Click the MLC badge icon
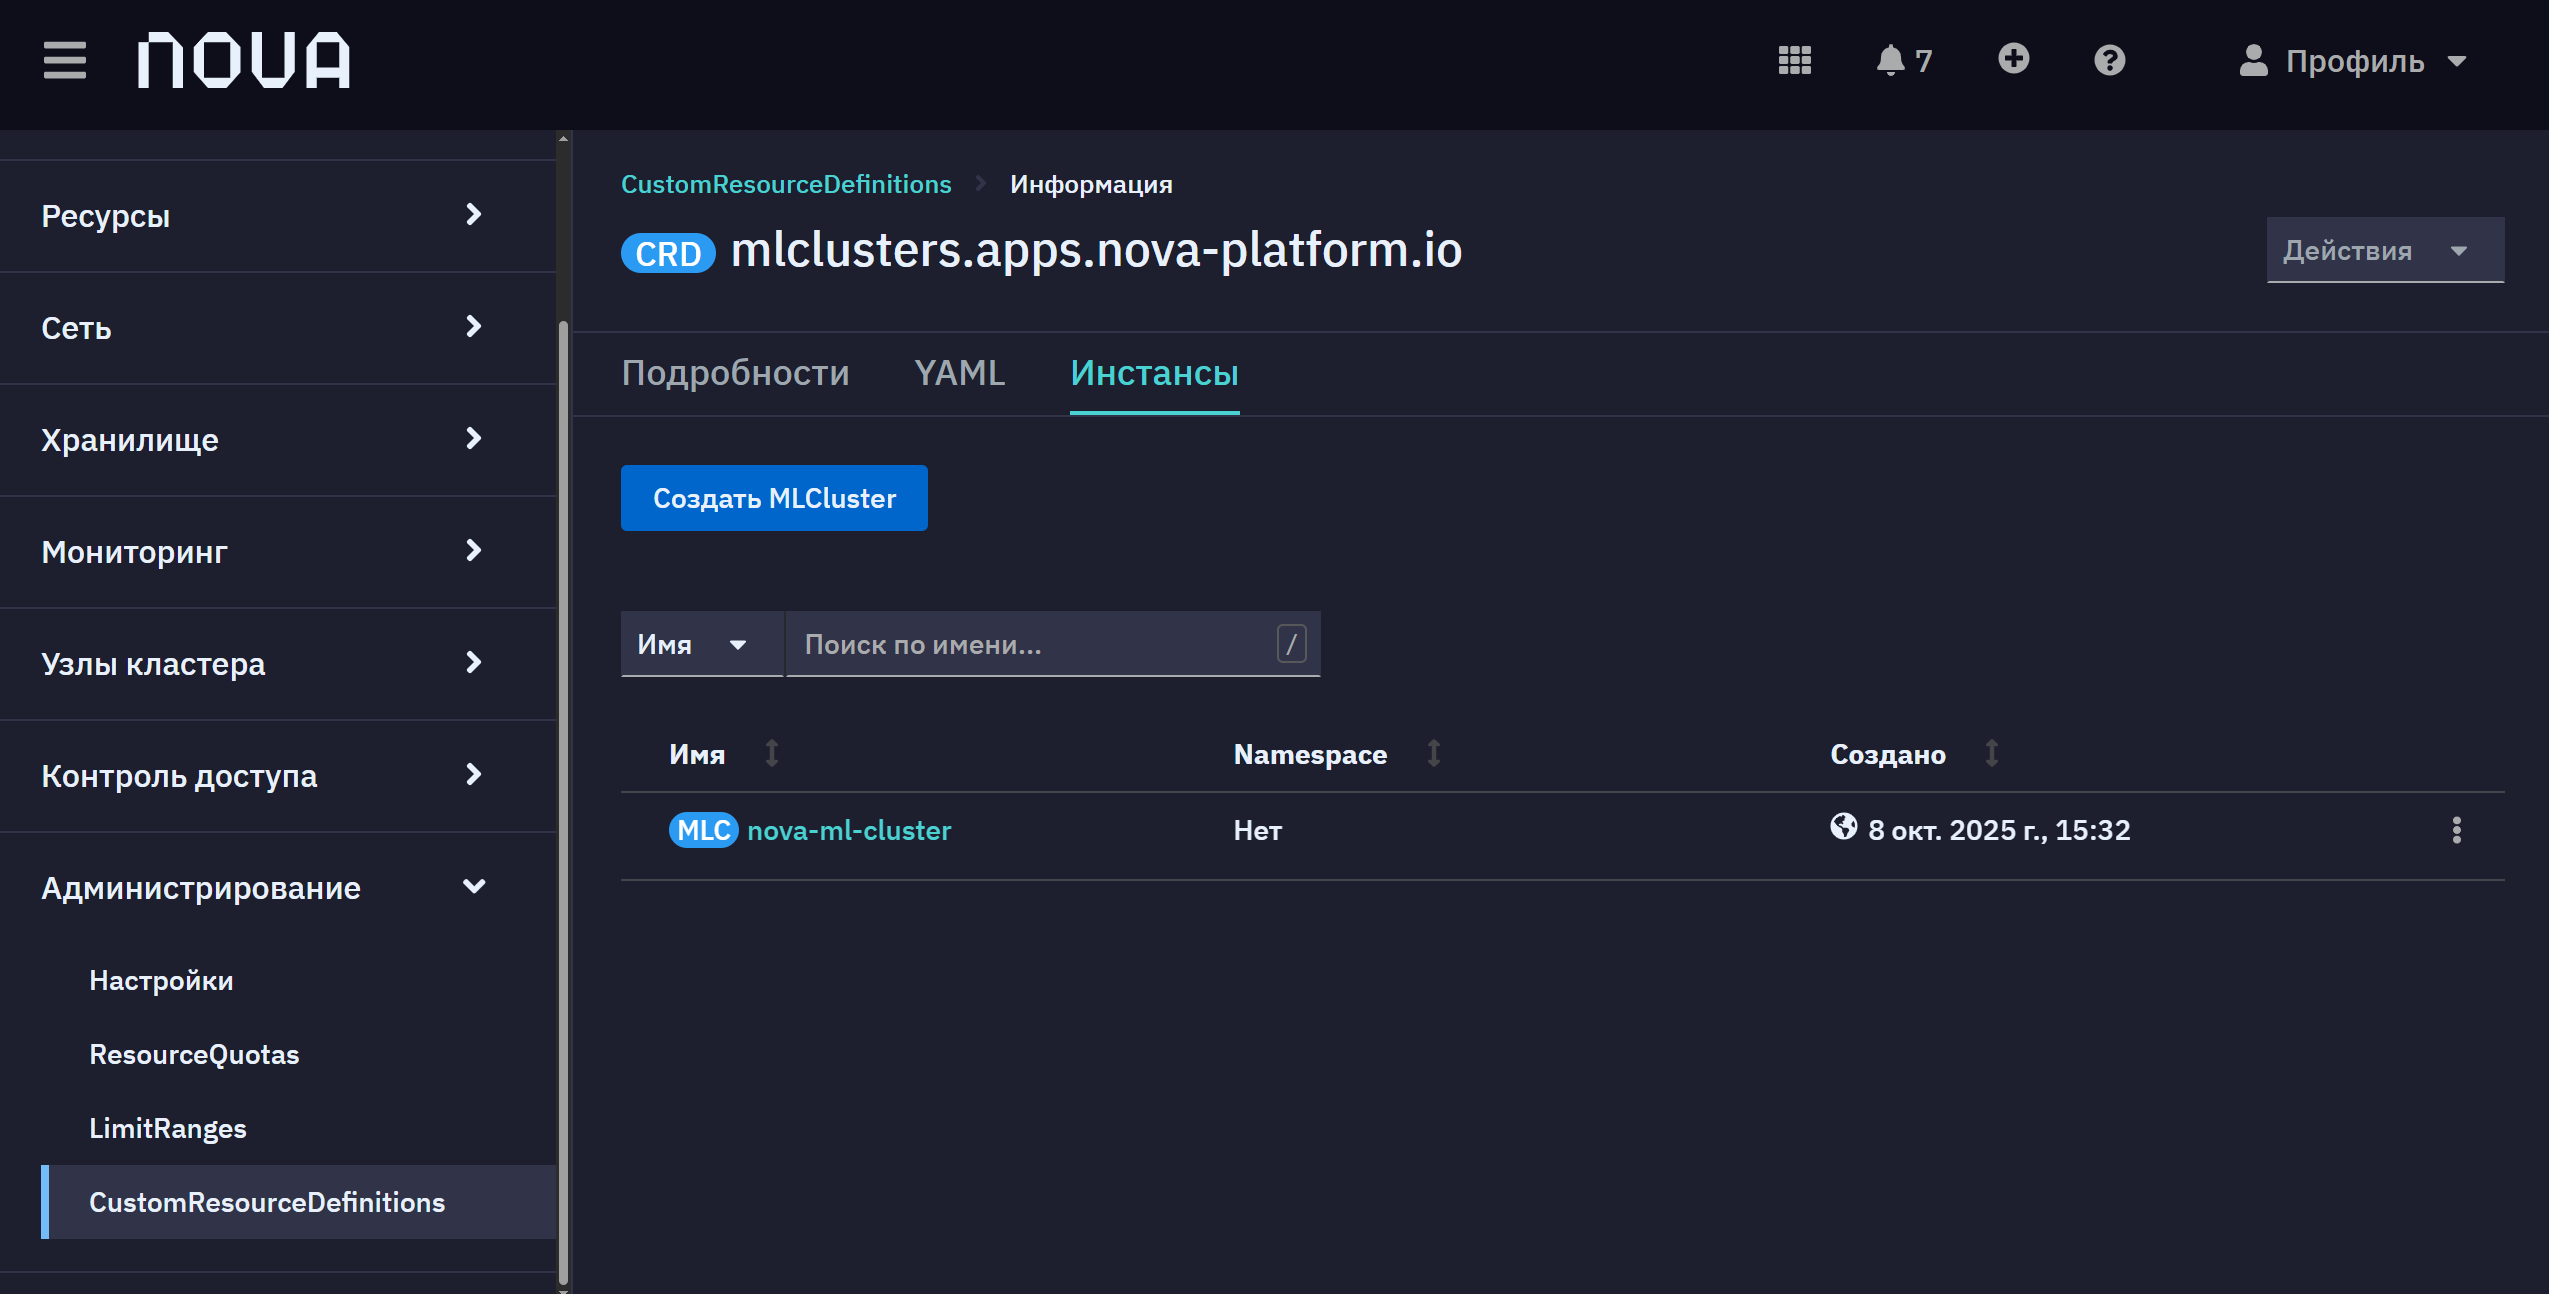 (703, 830)
